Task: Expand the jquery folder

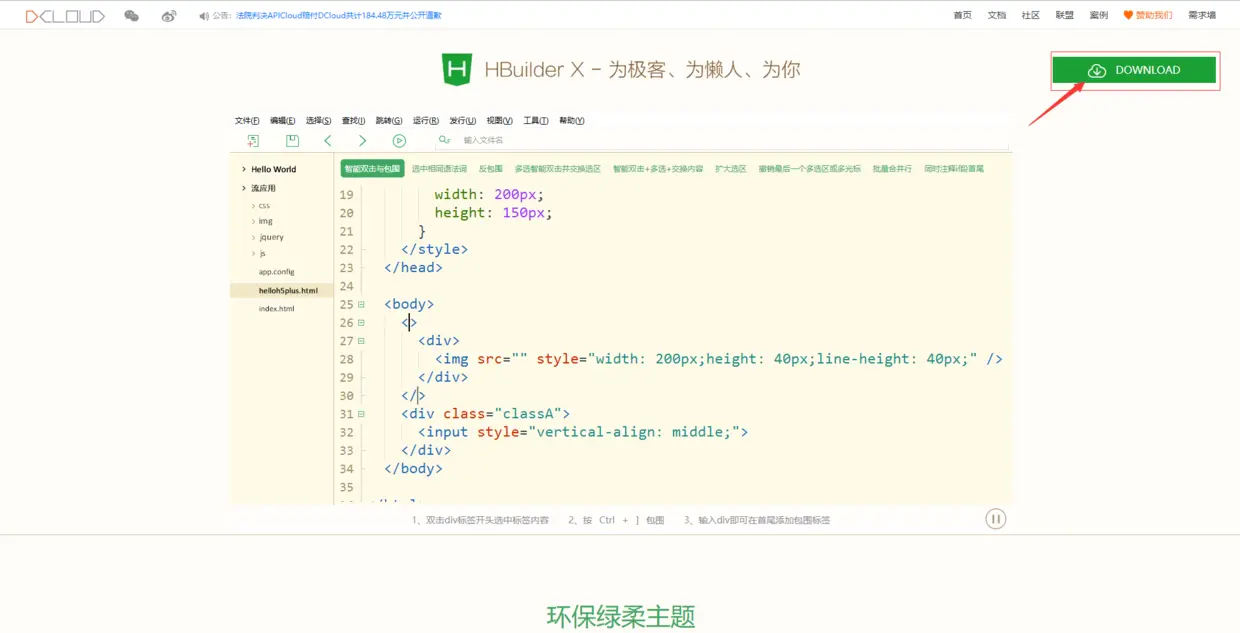Action: 253,237
